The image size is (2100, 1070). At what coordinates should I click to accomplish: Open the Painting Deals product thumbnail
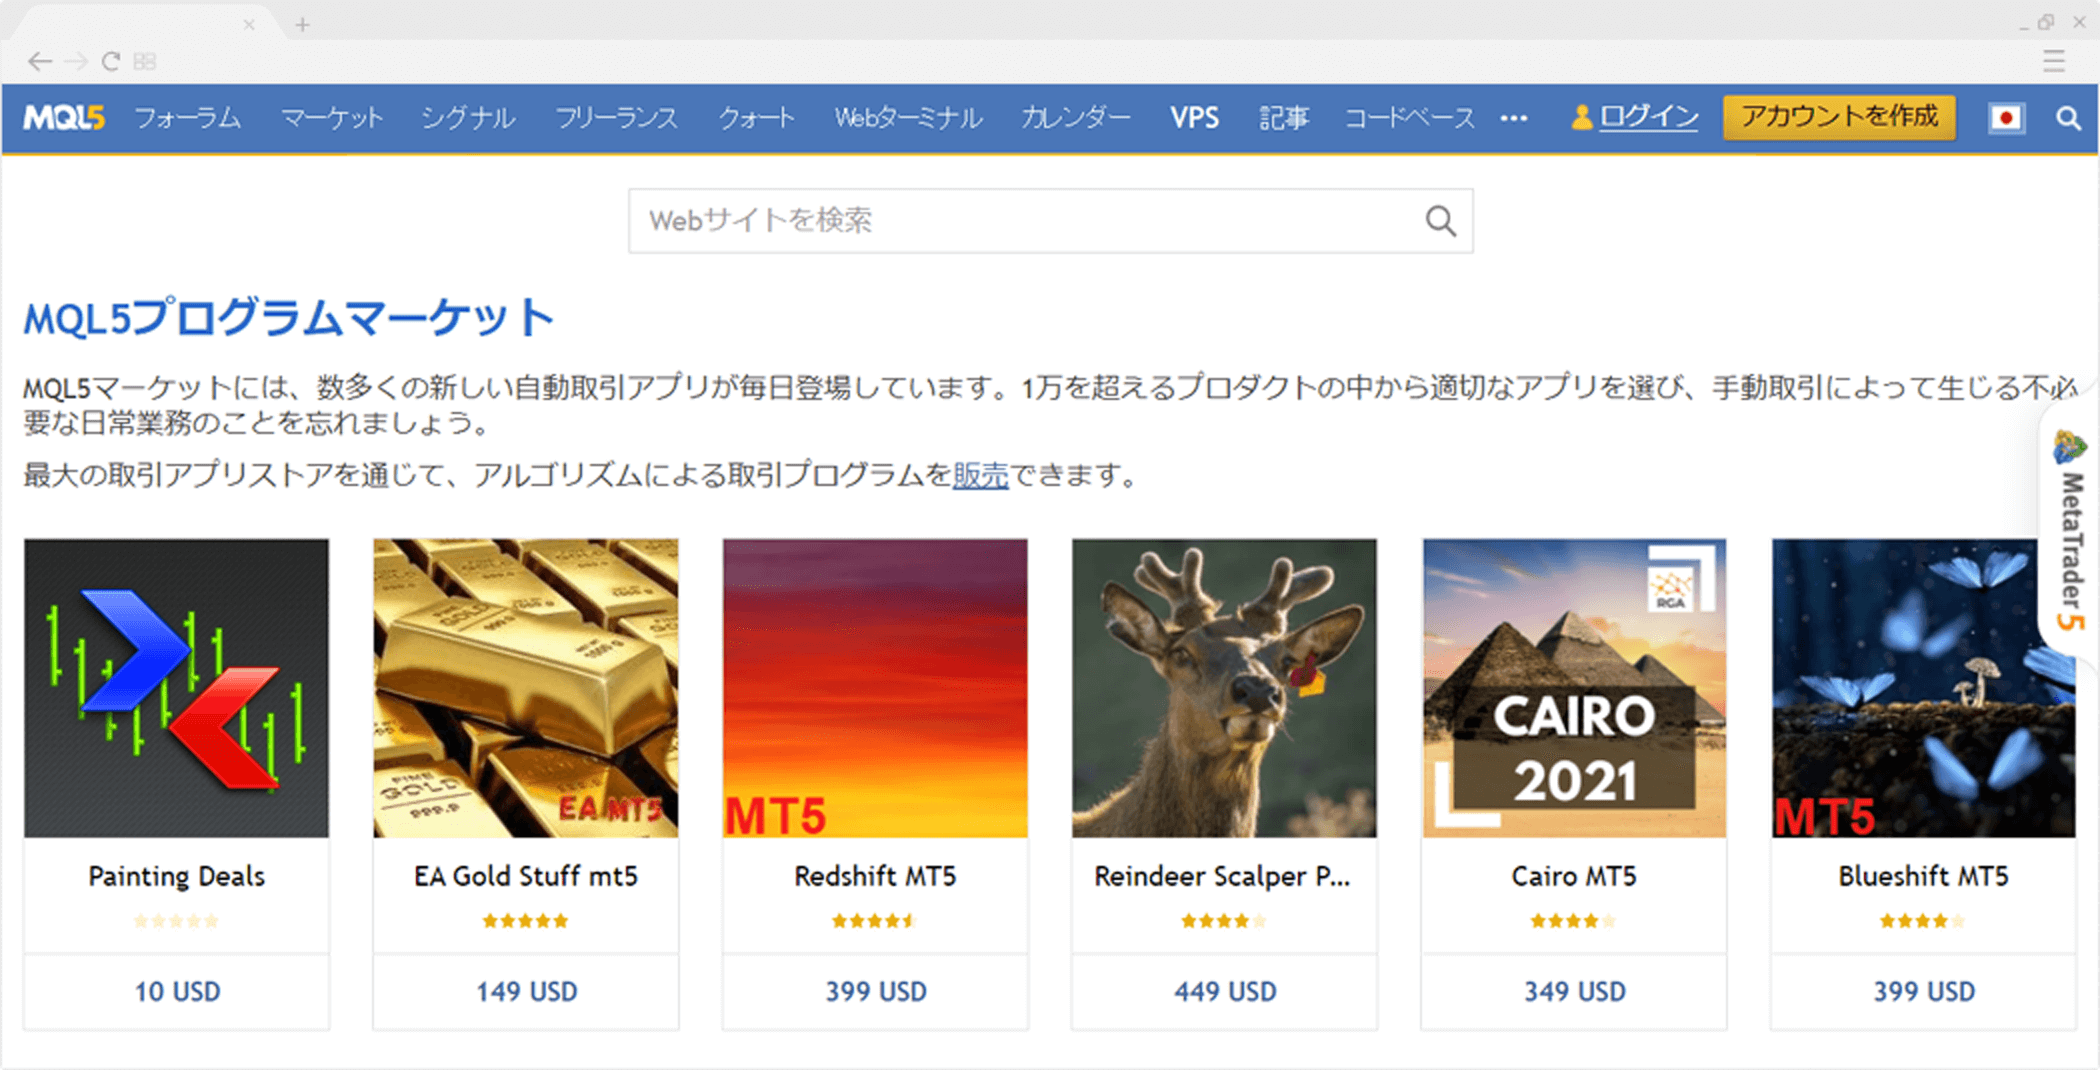(176, 688)
